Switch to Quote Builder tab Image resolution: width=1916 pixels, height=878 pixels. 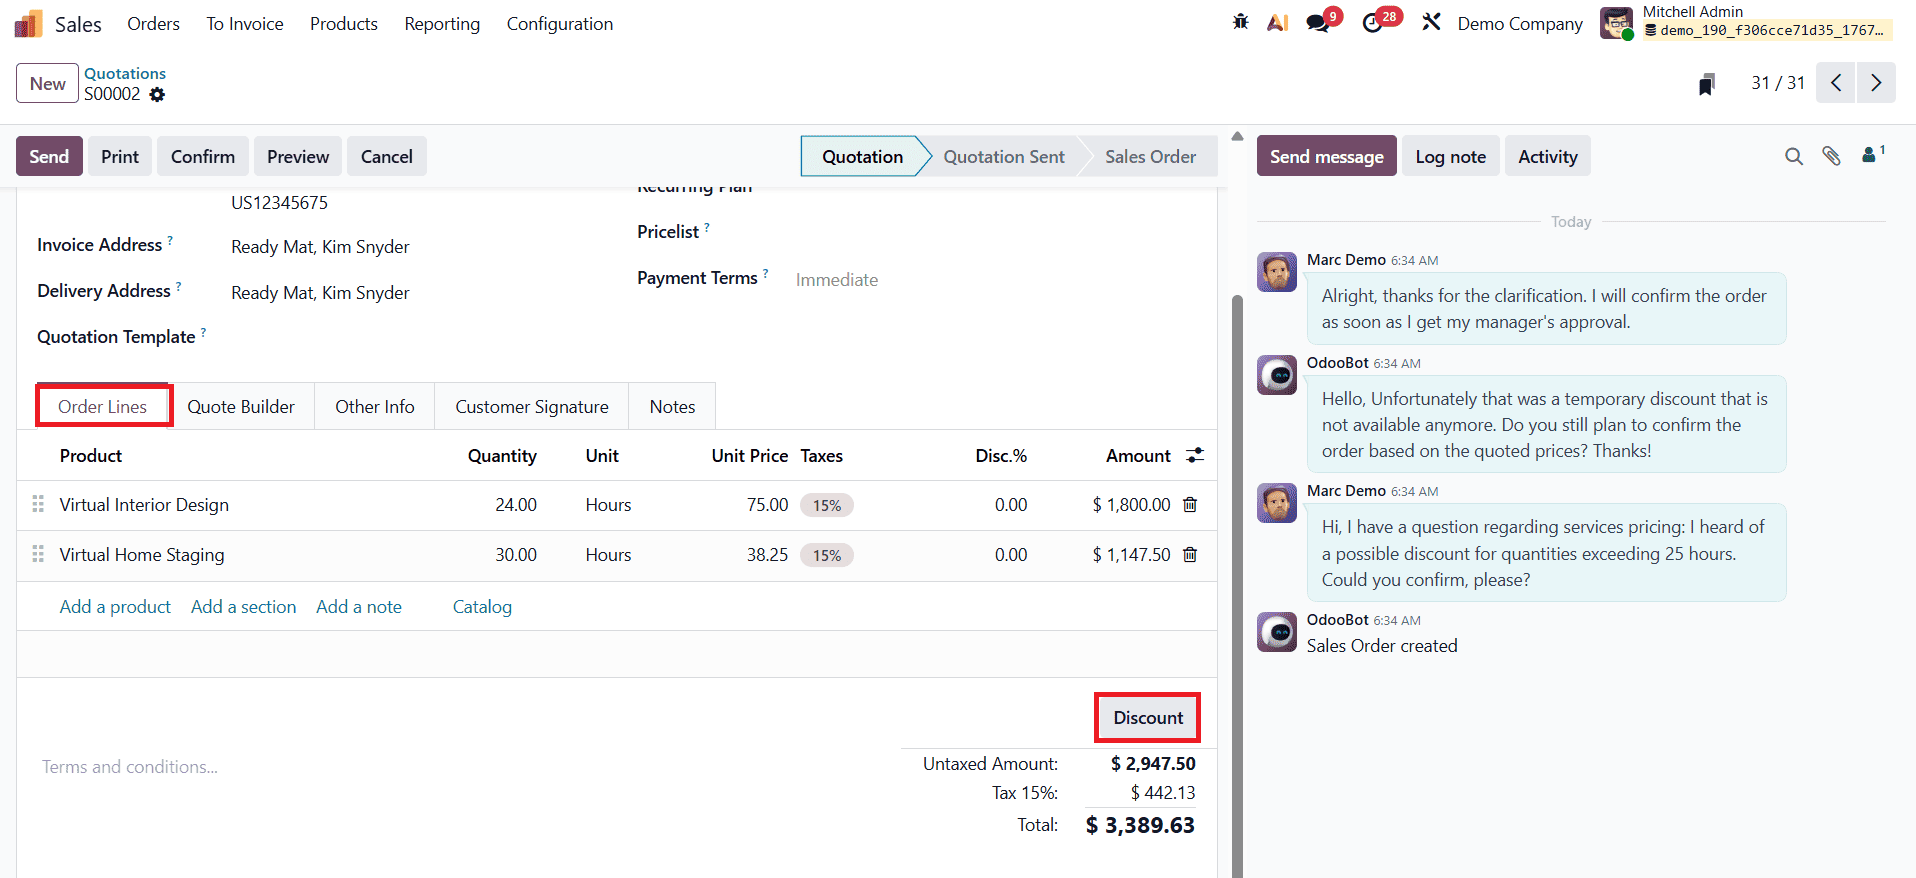[241, 406]
